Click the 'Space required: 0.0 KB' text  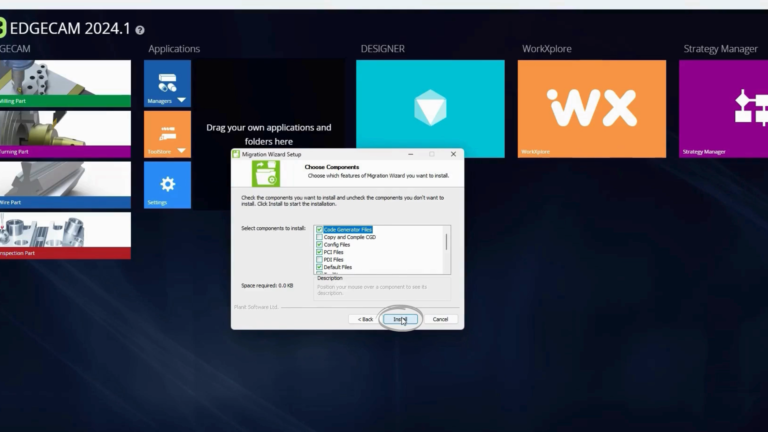267,286
